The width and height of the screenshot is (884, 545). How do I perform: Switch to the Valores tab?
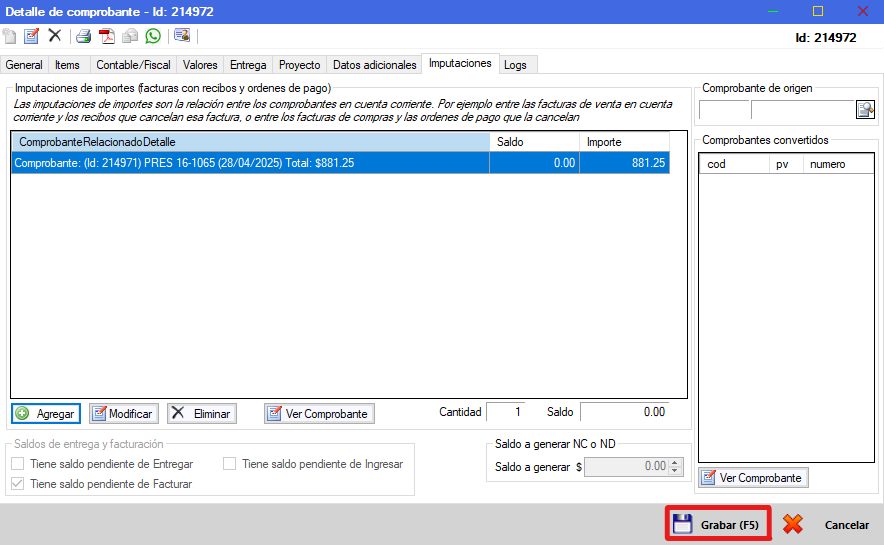[x=200, y=65]
